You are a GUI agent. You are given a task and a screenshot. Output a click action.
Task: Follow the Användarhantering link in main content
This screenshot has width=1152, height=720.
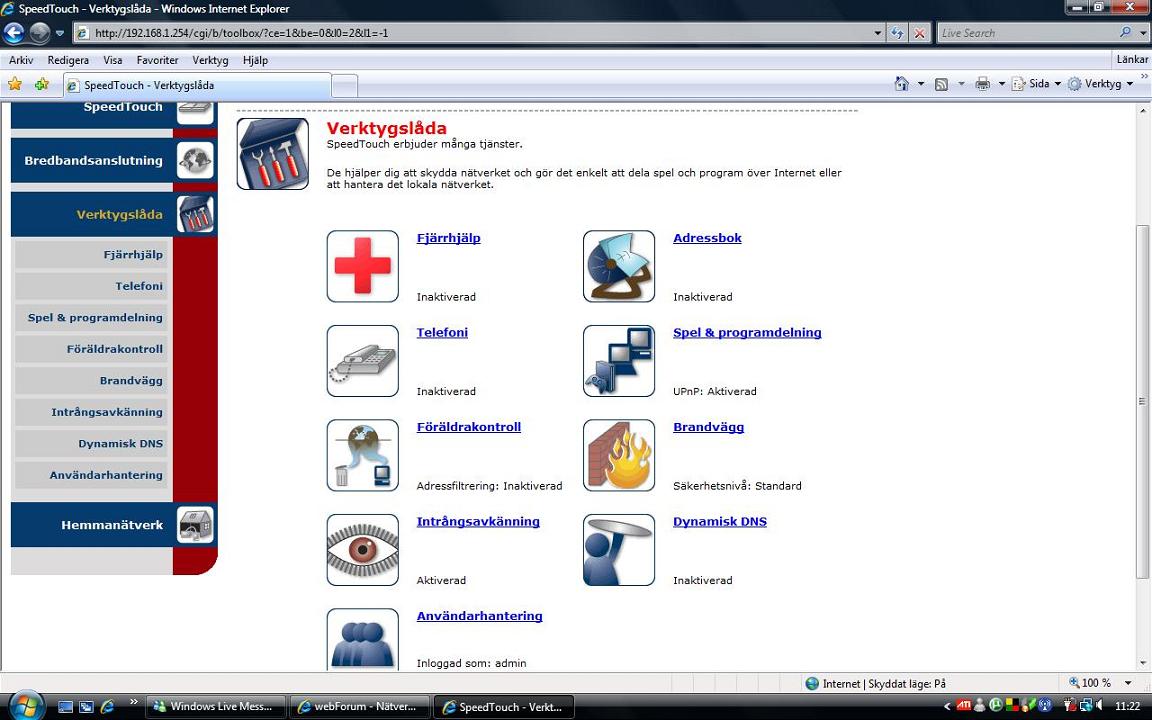(480, 616)
